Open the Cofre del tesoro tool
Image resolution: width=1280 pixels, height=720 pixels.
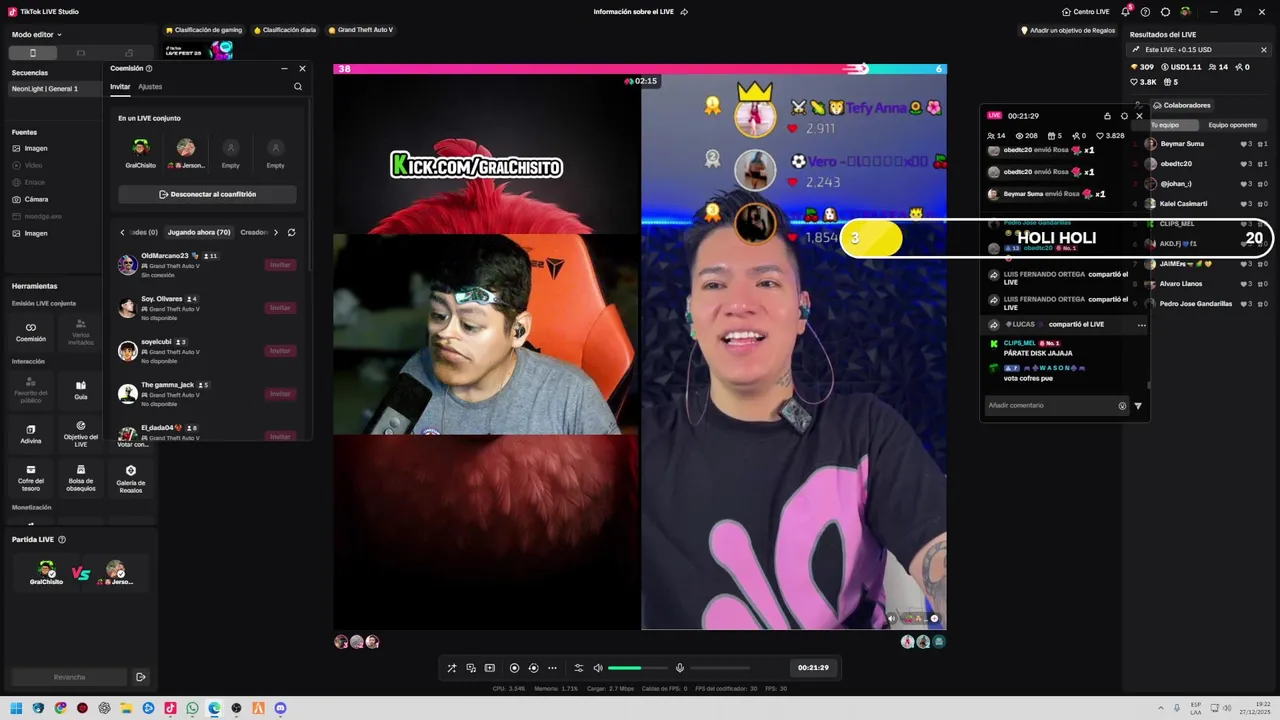pos(31,478)
